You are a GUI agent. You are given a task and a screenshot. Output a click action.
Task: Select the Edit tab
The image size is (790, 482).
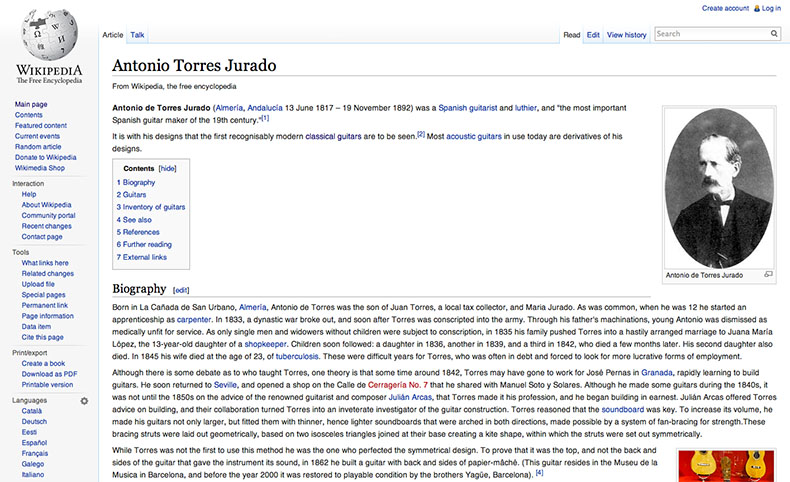point(593,35)
